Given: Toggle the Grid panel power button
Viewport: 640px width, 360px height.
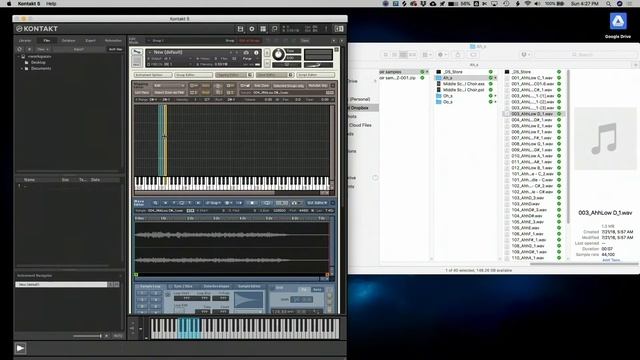Looking at the screenshot, I should pyautogui.click(x=273, y=288).
